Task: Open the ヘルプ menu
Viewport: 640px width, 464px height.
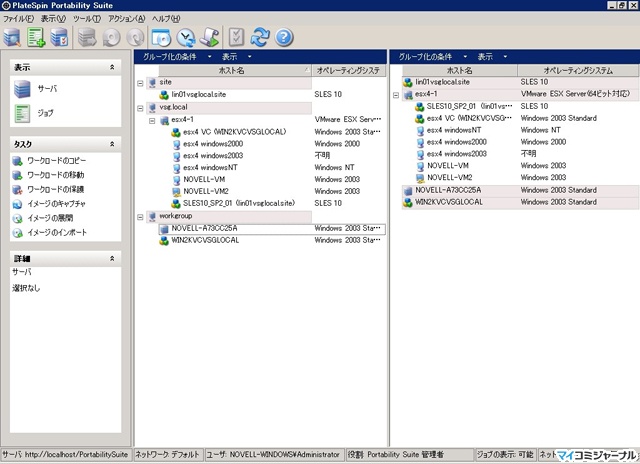Action: (166, 18)
